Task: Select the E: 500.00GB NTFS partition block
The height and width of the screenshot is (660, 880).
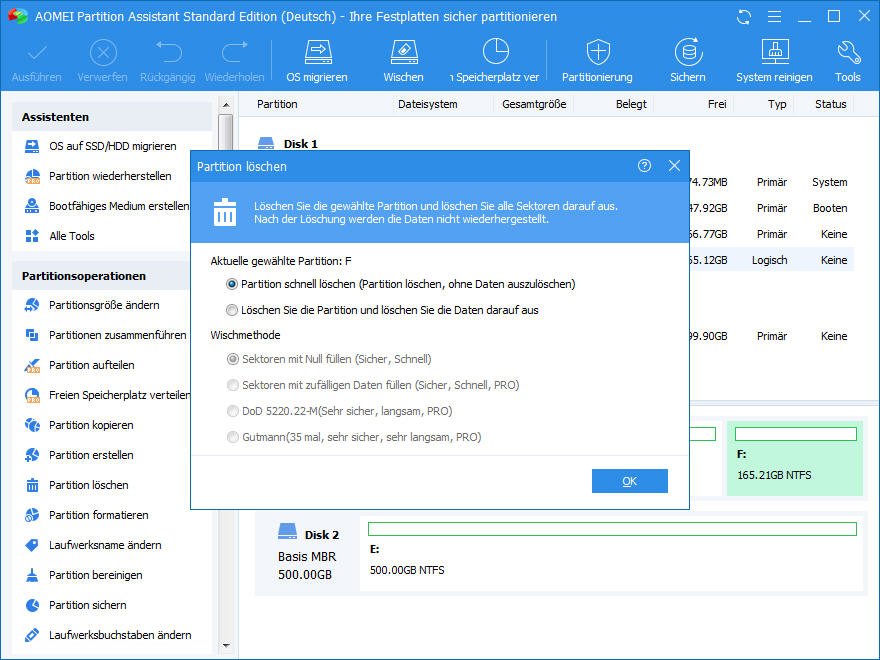Action: 612,551
